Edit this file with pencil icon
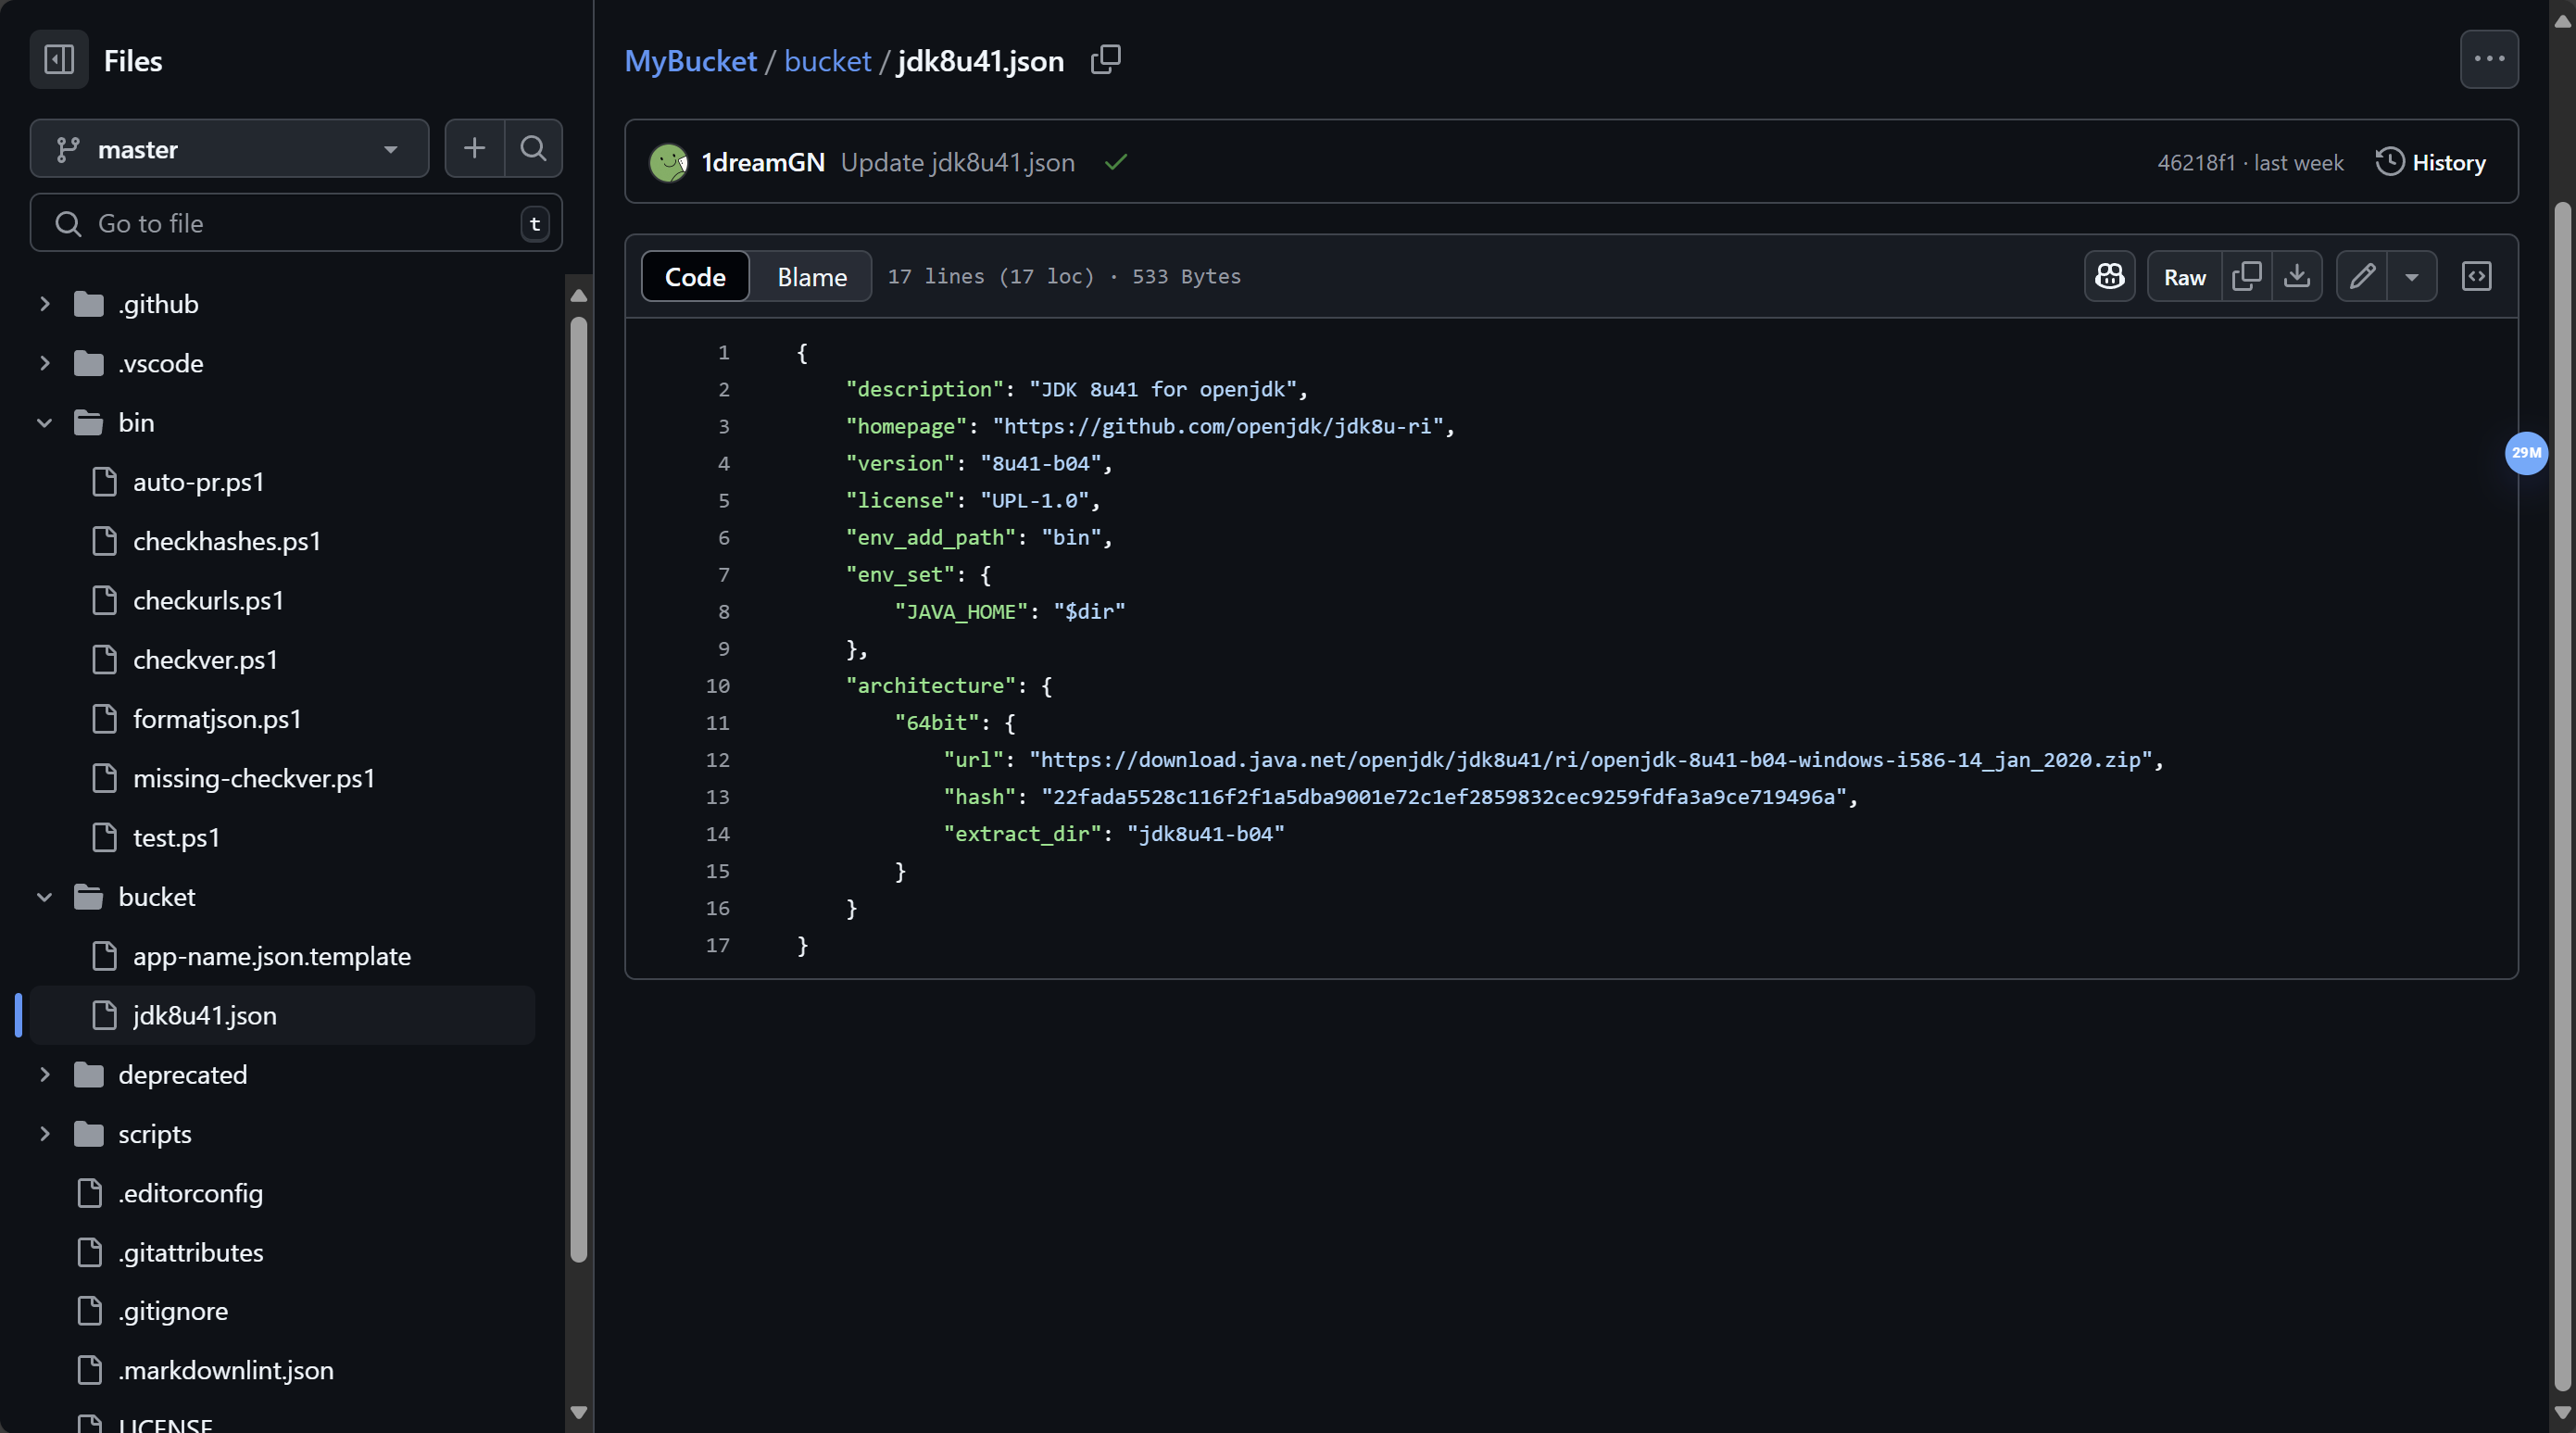Viewport: 2576px width, 1433px height. pos(2362,277)
